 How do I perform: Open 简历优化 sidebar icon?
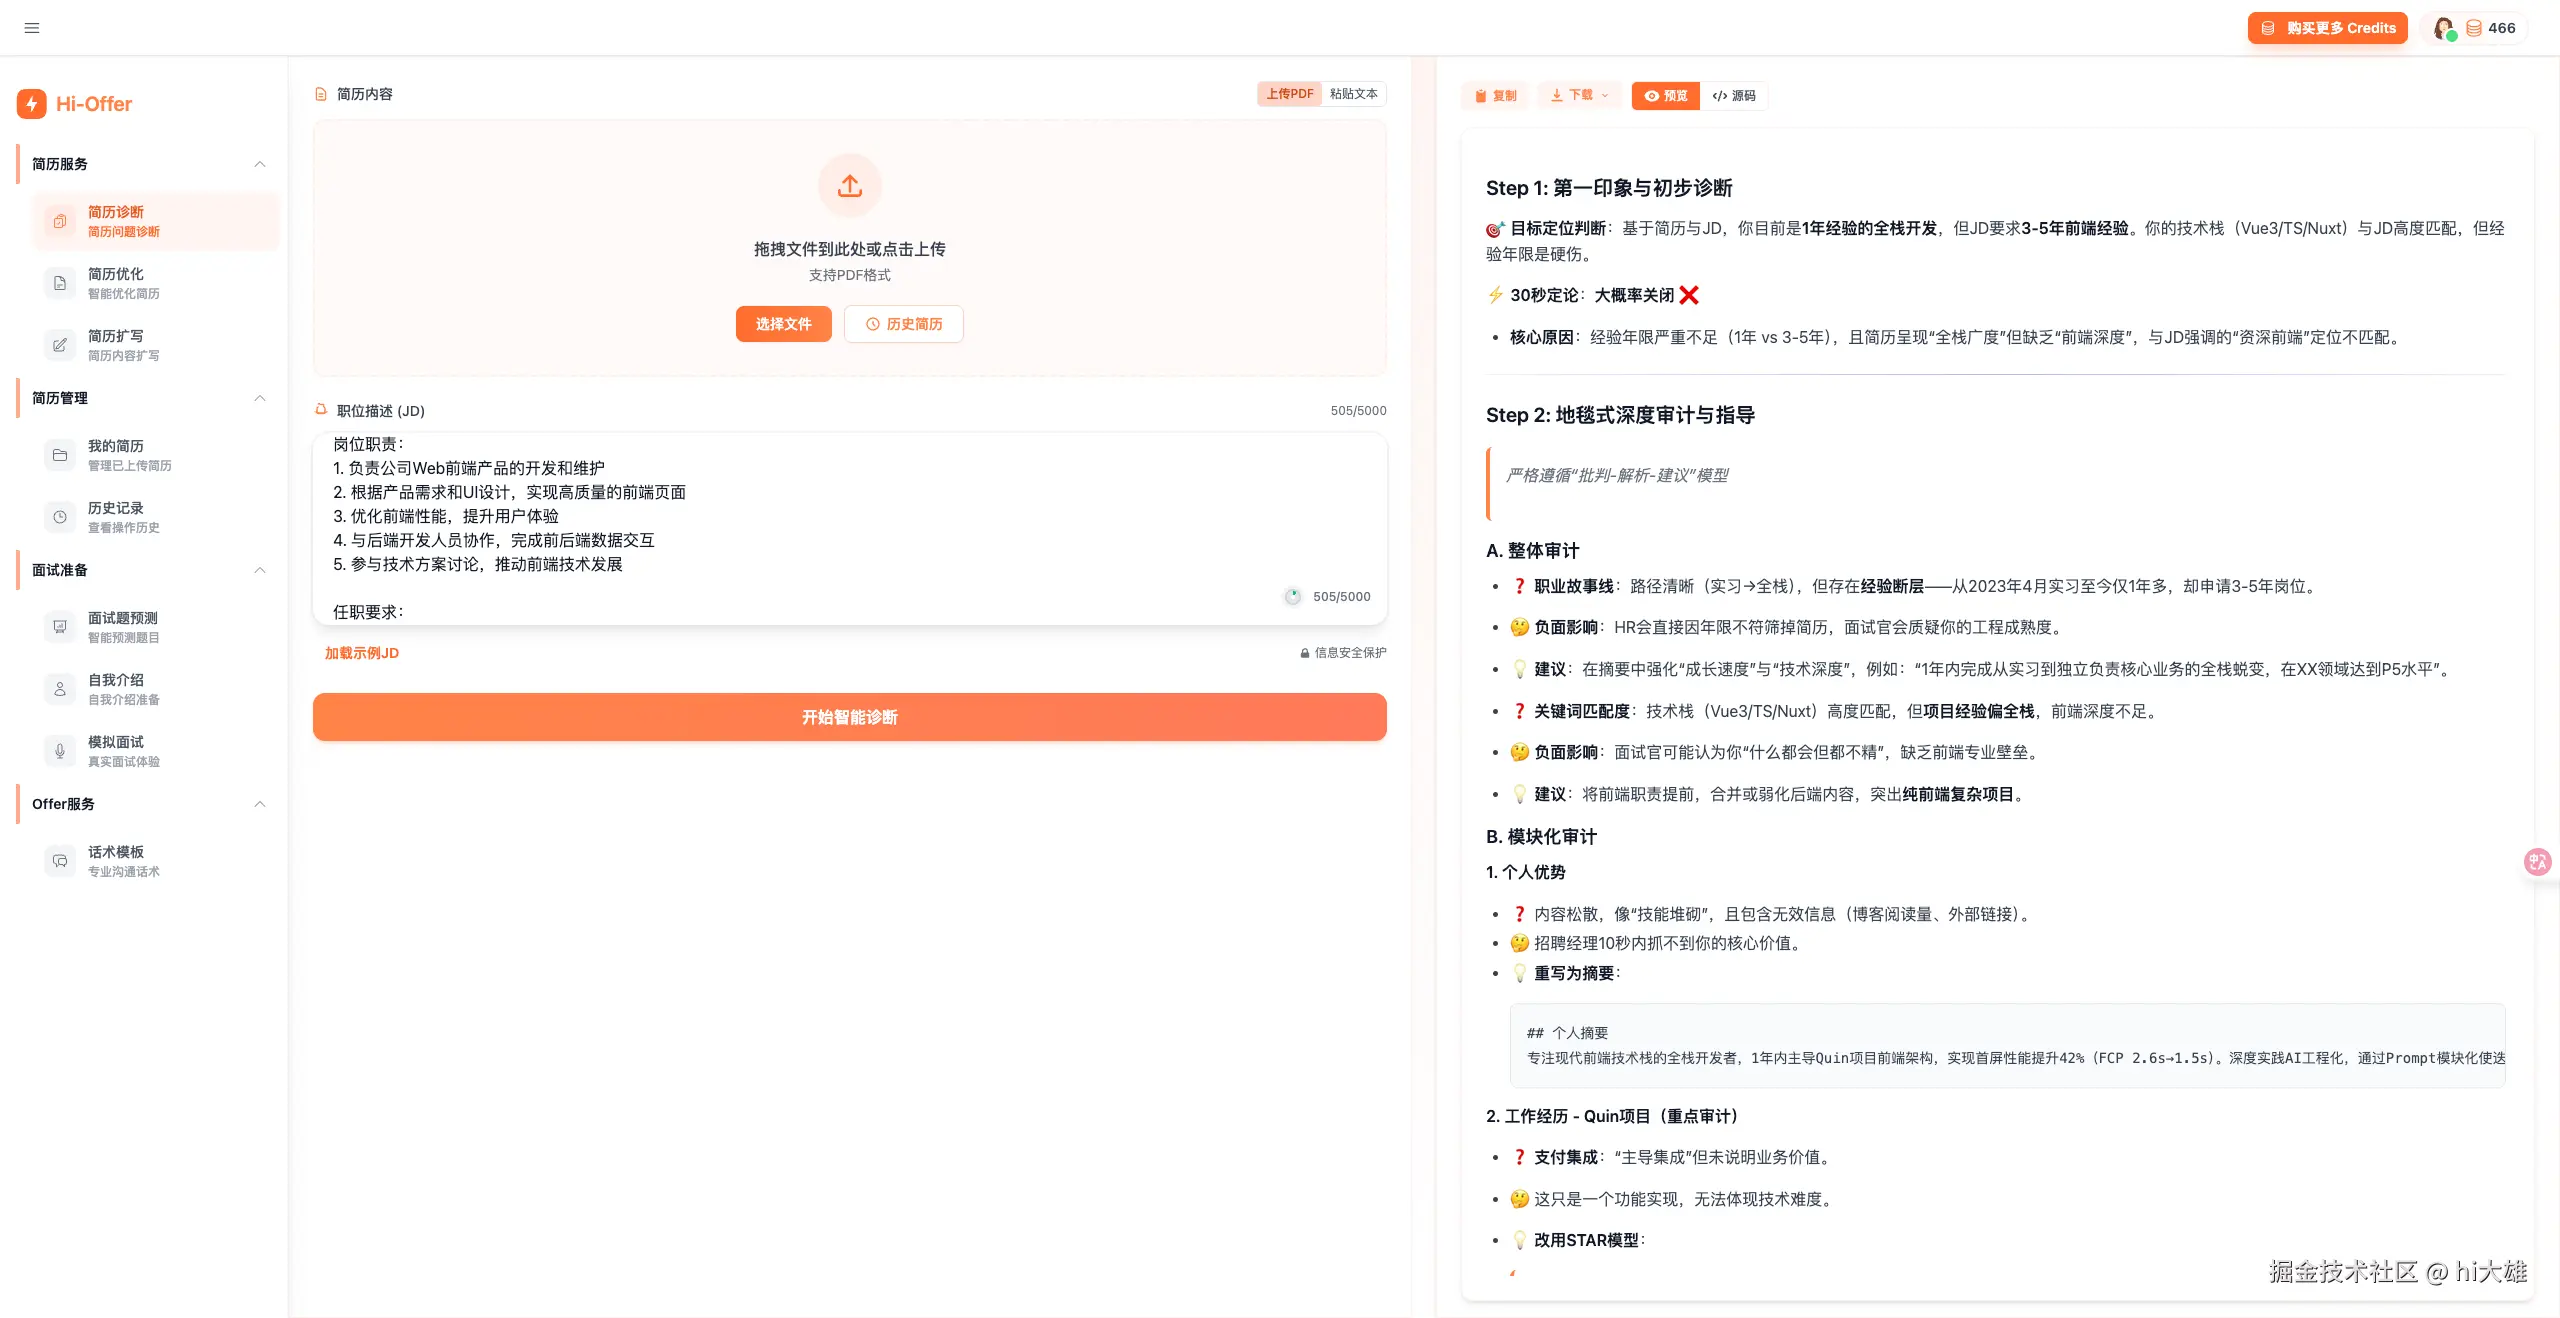coord(60,283)
